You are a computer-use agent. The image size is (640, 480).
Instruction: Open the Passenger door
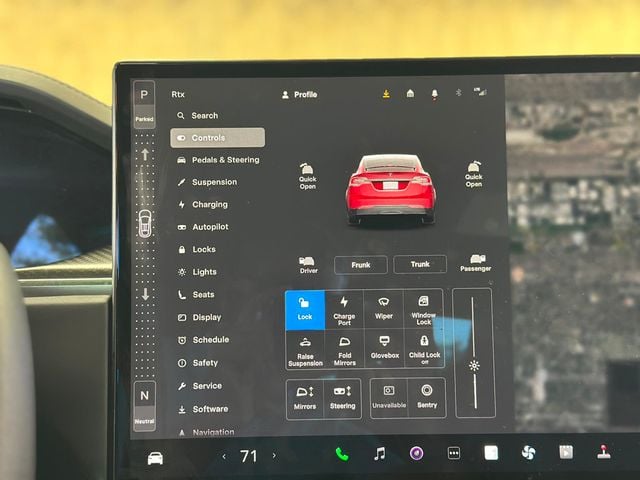476,263
